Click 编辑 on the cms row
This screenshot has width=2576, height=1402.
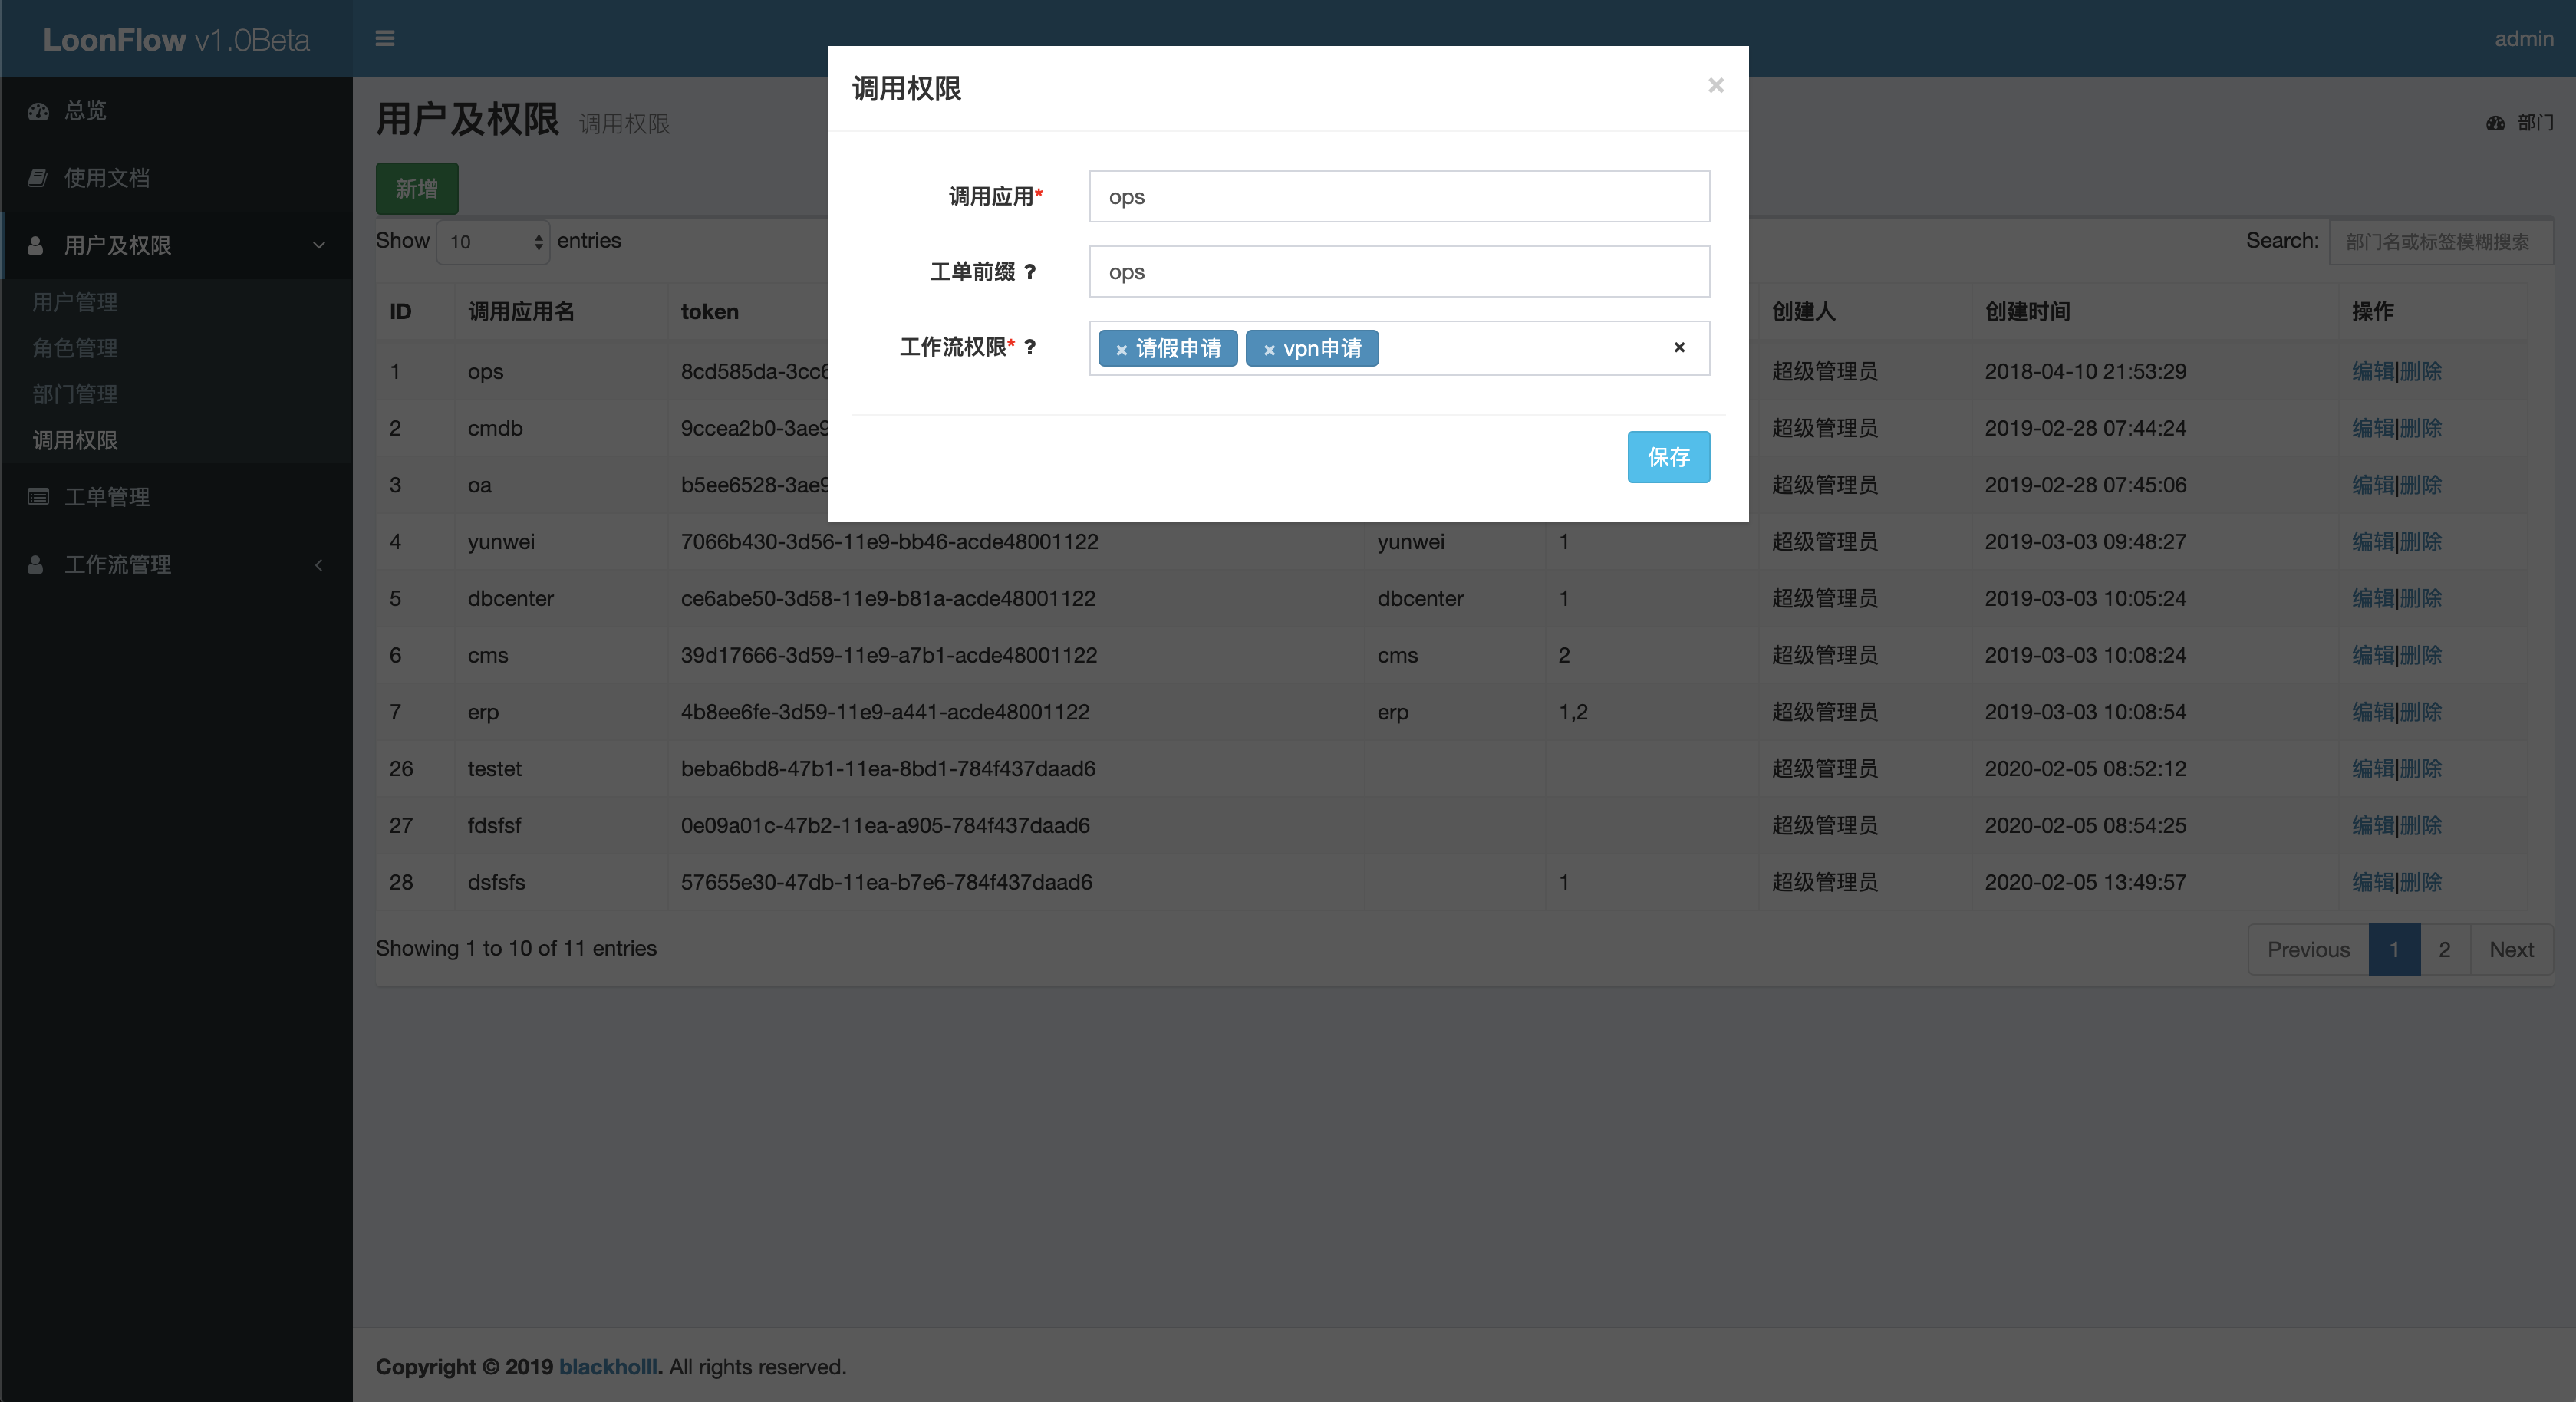[2373, 655]
